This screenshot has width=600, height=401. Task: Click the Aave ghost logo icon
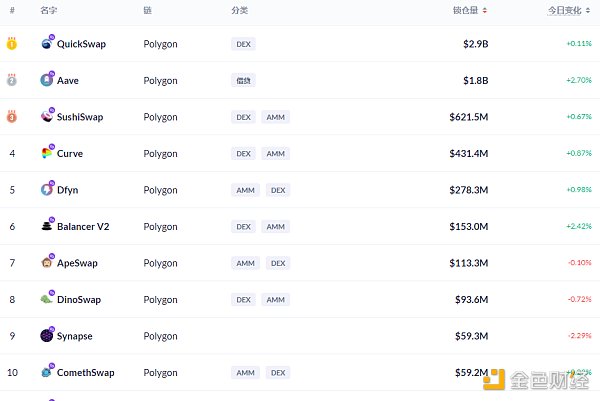tap(47, 80)
